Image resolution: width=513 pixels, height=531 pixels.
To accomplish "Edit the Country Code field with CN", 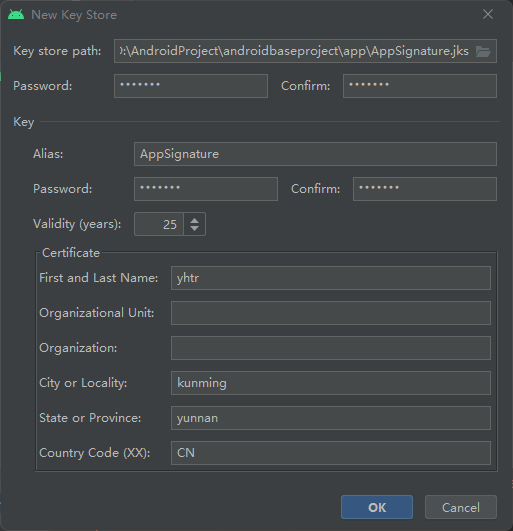I will (x=331, y=453).
